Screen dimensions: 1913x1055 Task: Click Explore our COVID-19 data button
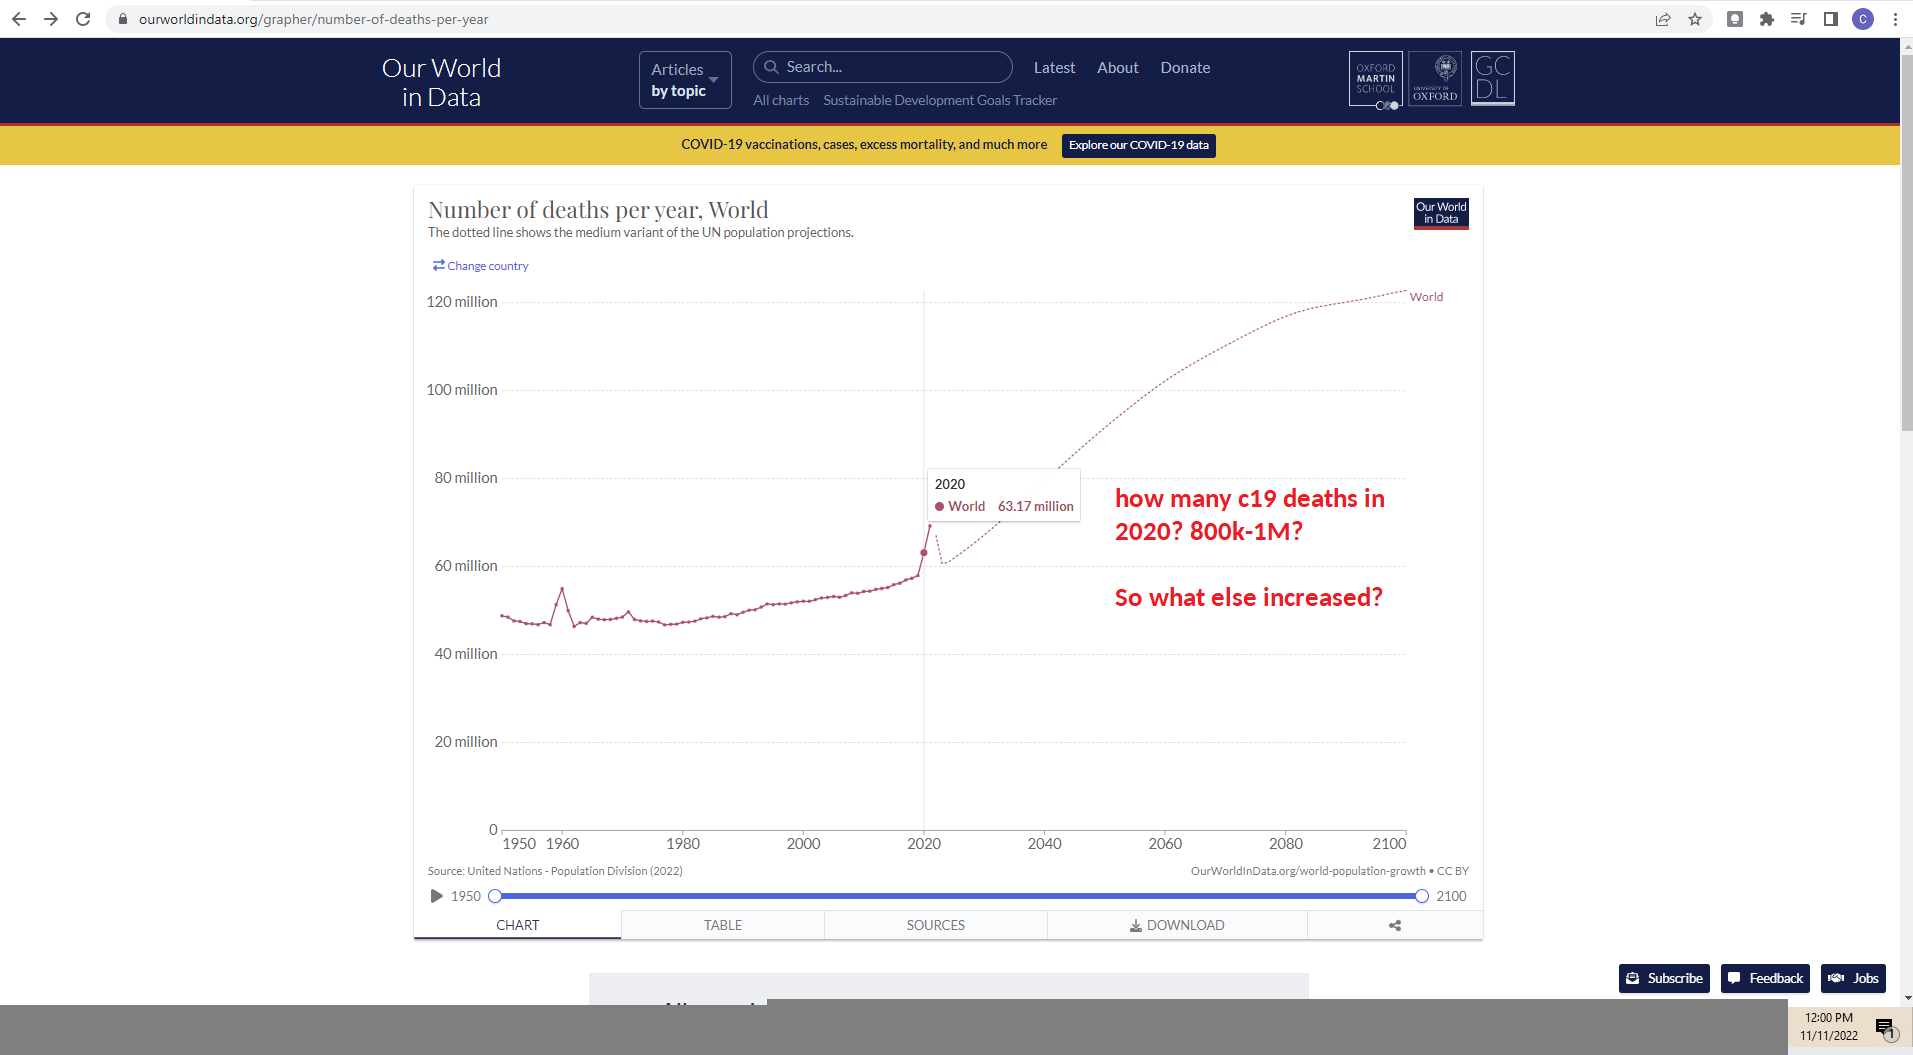click(x=1138, y=145)
